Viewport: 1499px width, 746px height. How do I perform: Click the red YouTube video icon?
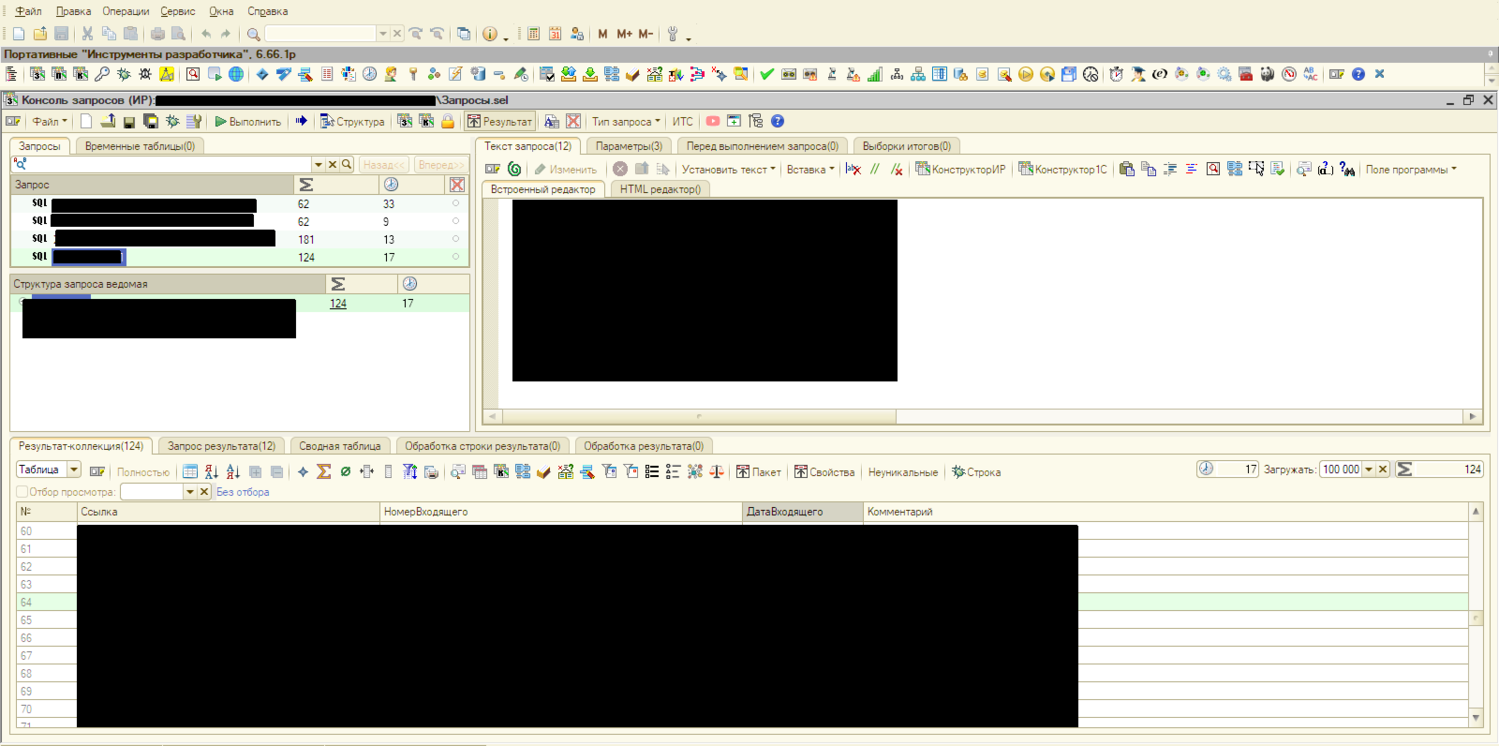point(712,122)
